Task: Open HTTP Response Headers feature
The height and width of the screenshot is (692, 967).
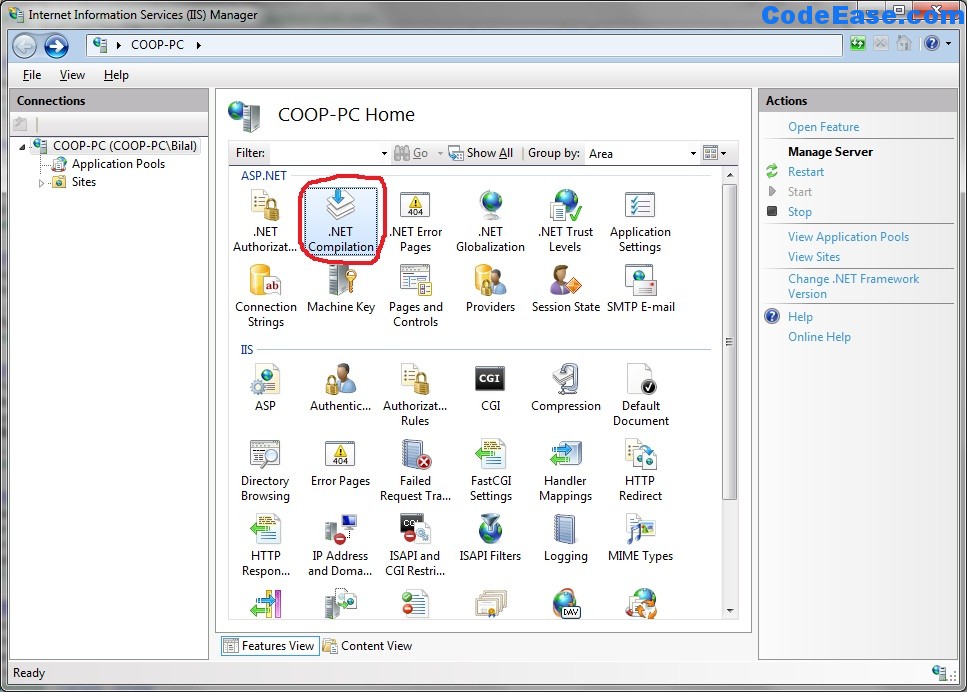Action: (x=266, y=545)
